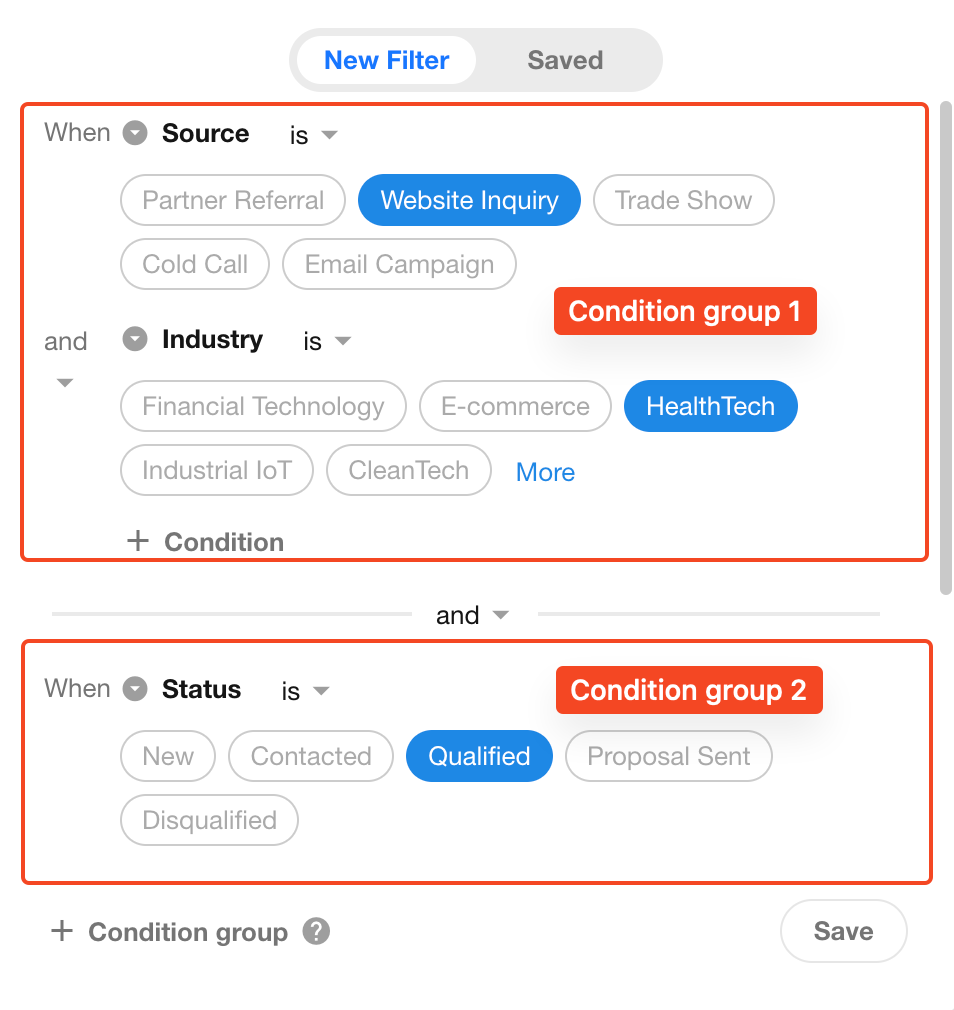Select the Partner Referral chip

tap(233, 200)
